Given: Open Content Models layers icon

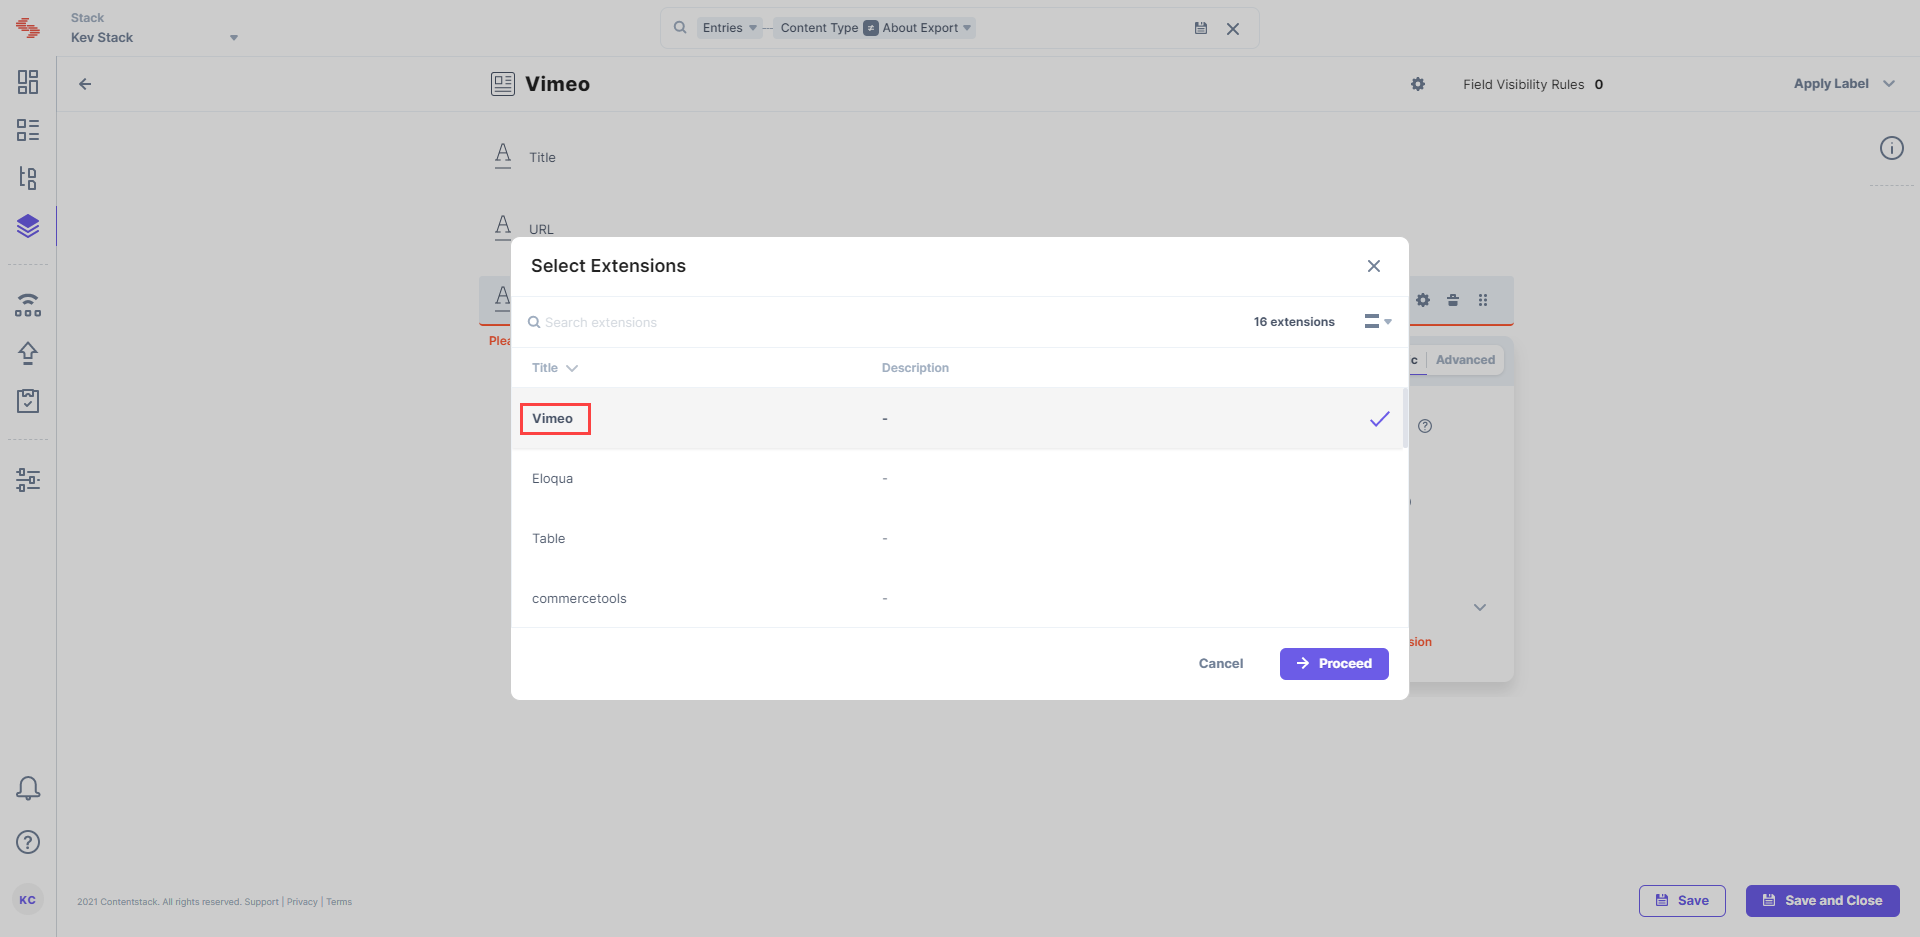Looking at the screenshot, I should click(x=28, y=226).
